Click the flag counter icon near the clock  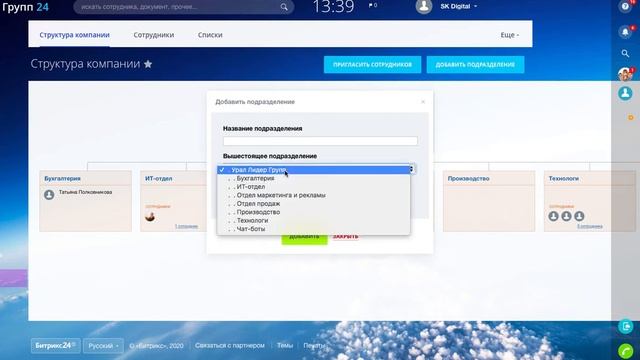(373, 5)
